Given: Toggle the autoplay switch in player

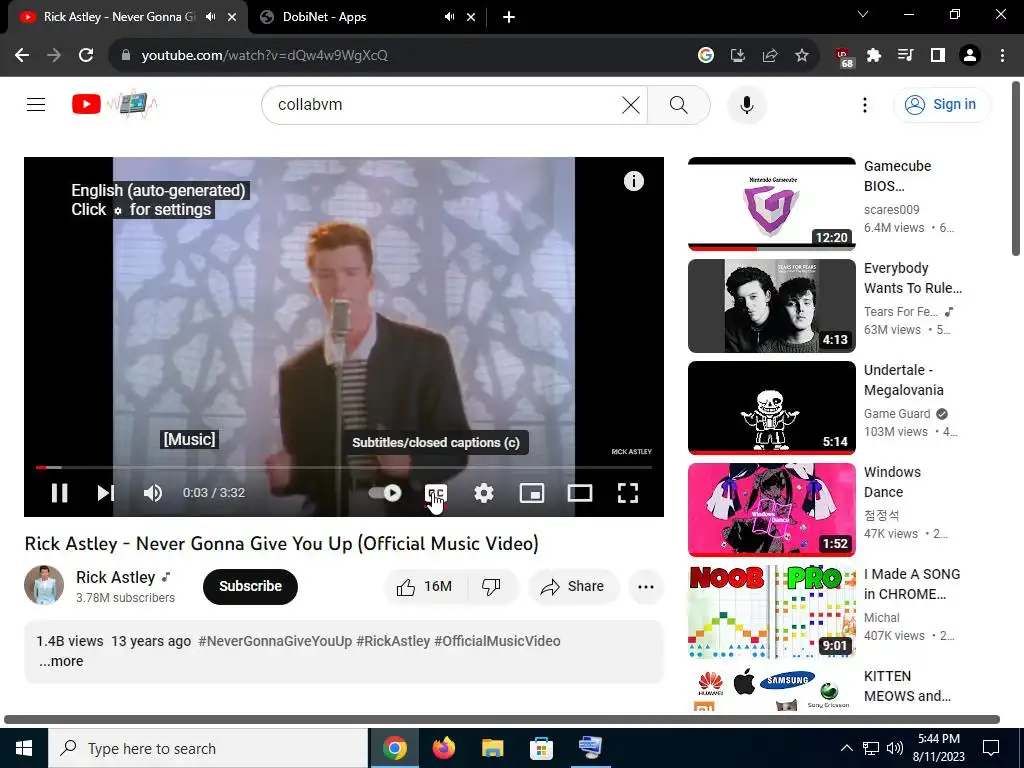Looking at the screenshot, I should (x=385, y=493).
